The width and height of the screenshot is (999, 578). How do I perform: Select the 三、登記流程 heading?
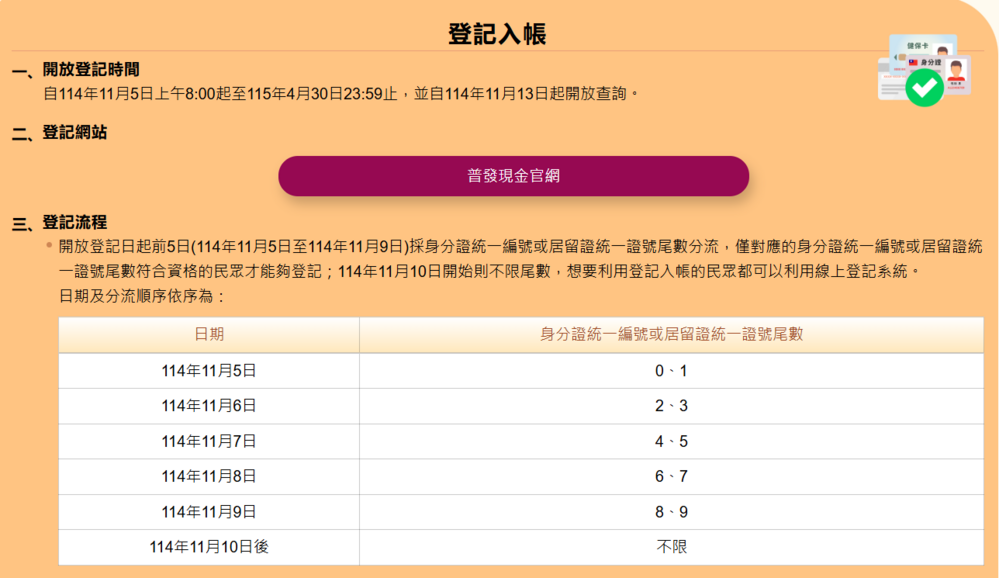[60, 222]
